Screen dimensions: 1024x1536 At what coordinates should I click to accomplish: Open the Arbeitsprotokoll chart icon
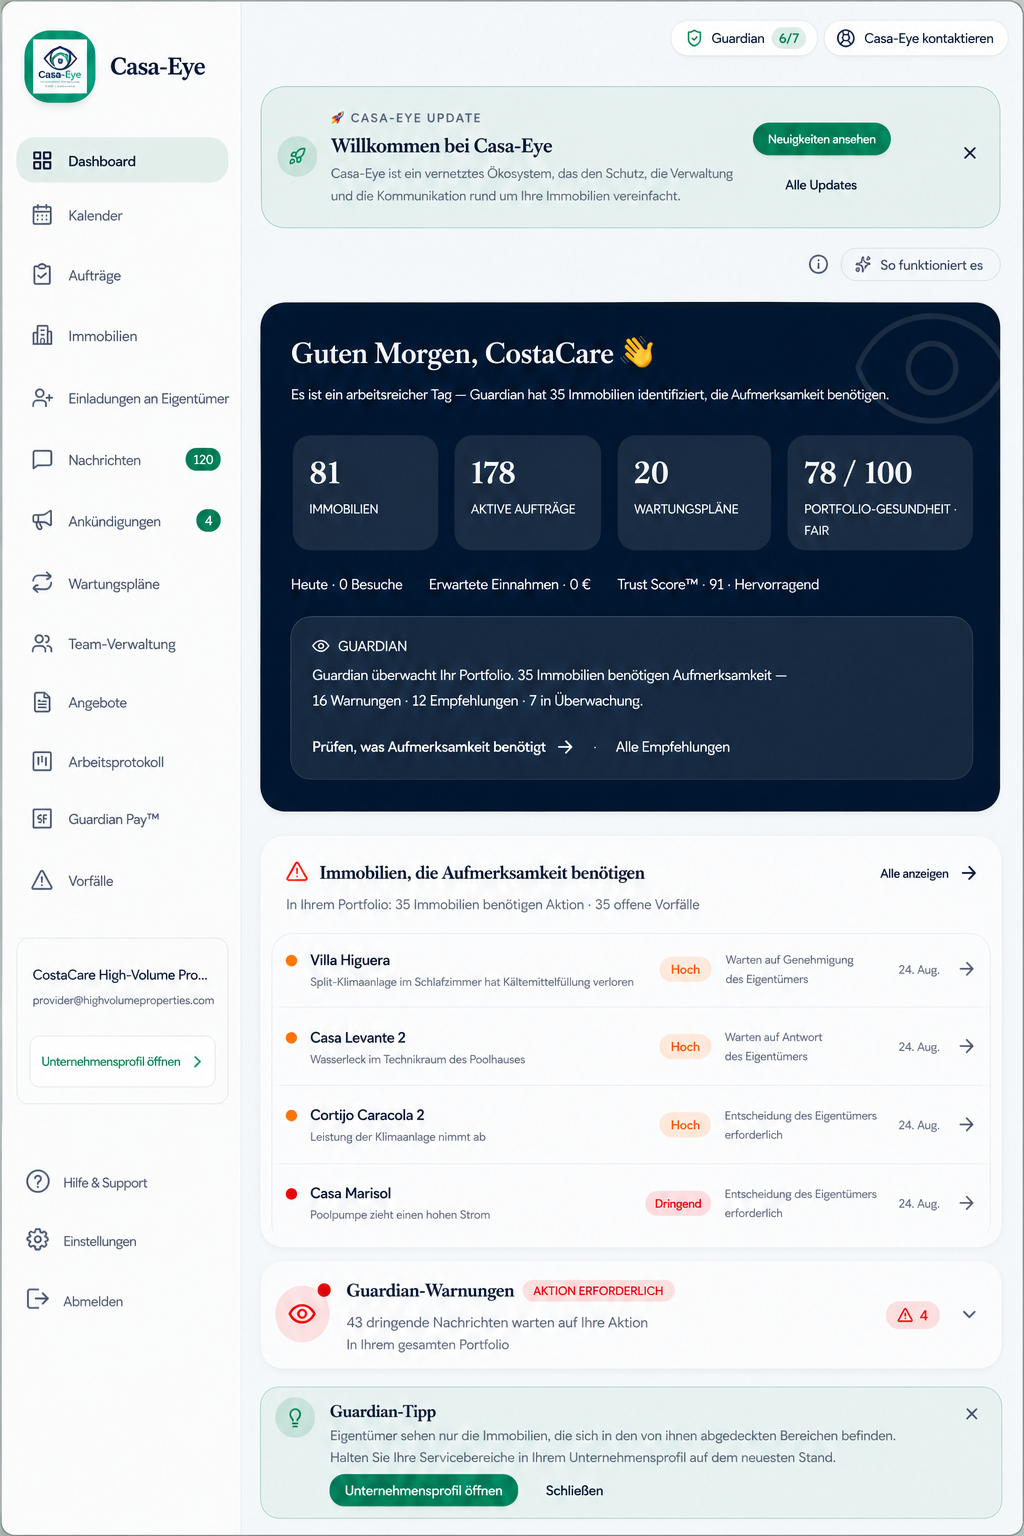pos(42,762)
